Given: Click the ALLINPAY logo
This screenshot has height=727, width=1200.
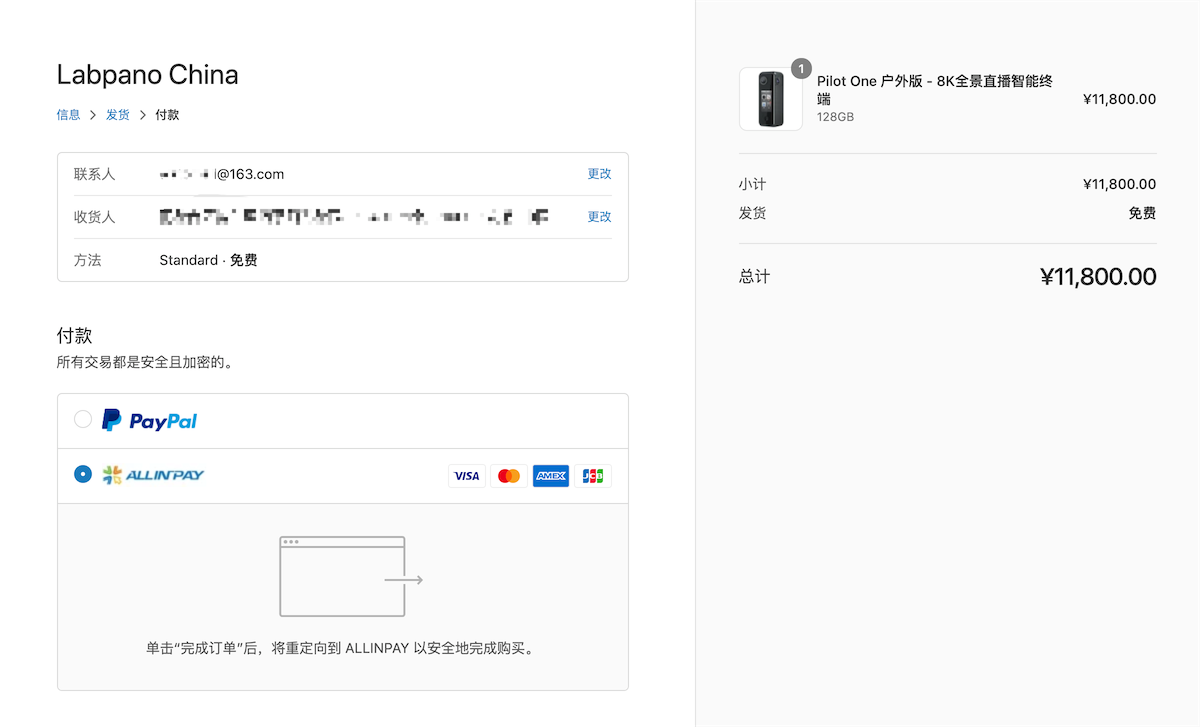Looking at the screenshot, I should [x=152, y=475].
